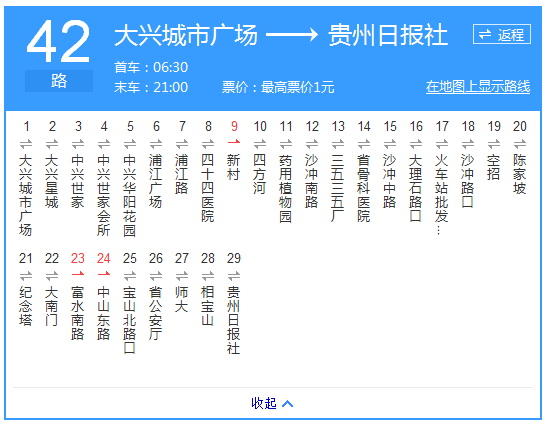Select stop 中兴华阳花园
The image size is (549, 427).
(x=130, y=195)
